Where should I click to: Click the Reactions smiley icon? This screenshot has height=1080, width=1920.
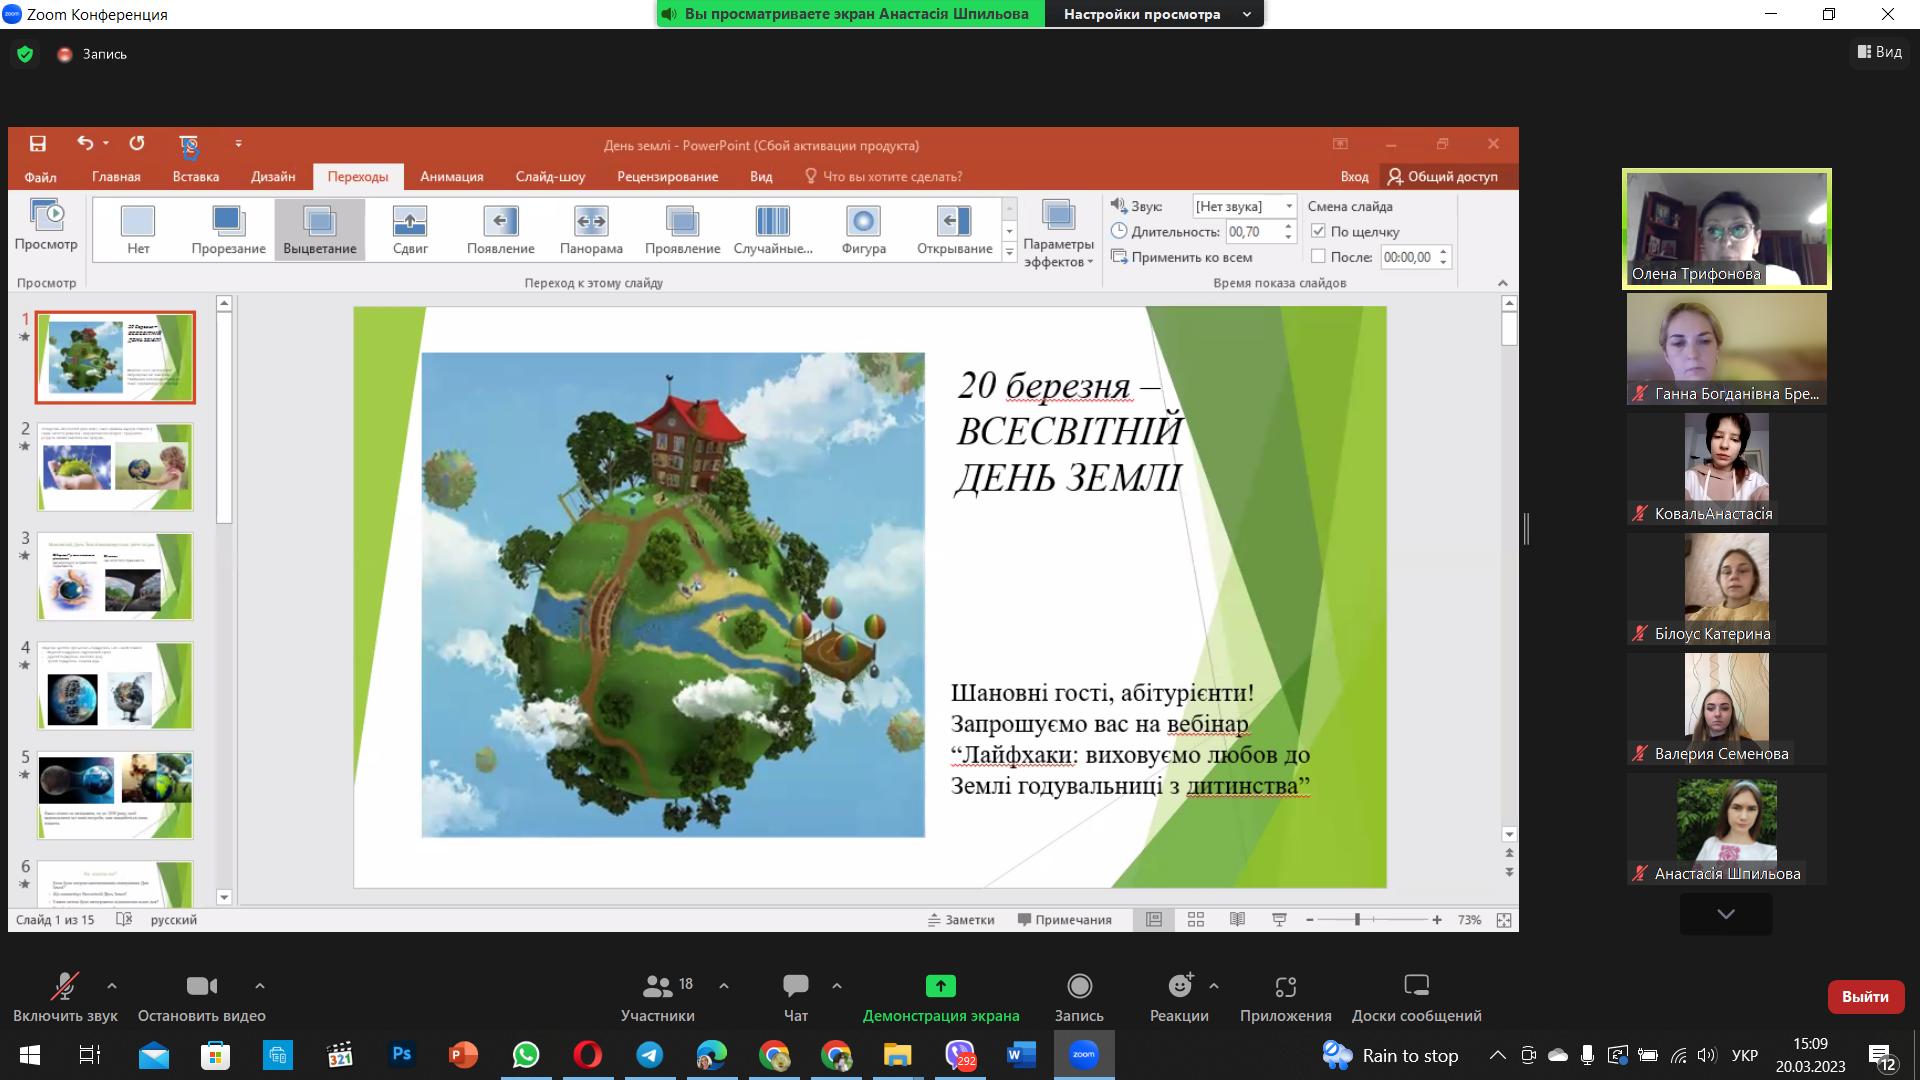[1180, 986]
